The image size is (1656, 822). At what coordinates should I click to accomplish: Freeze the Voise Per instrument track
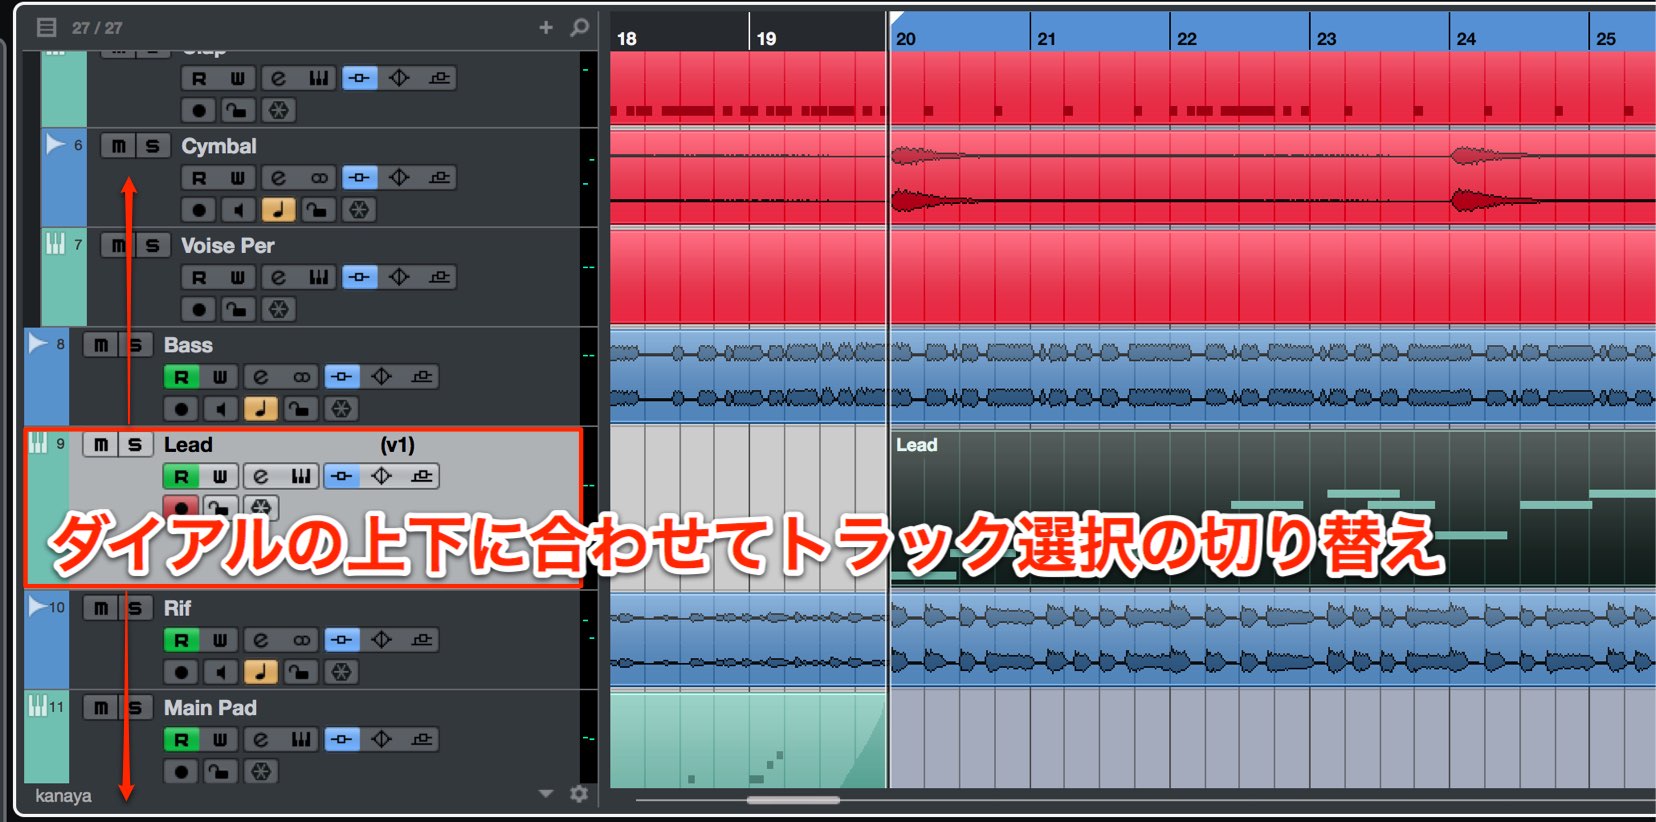point(278,309)
